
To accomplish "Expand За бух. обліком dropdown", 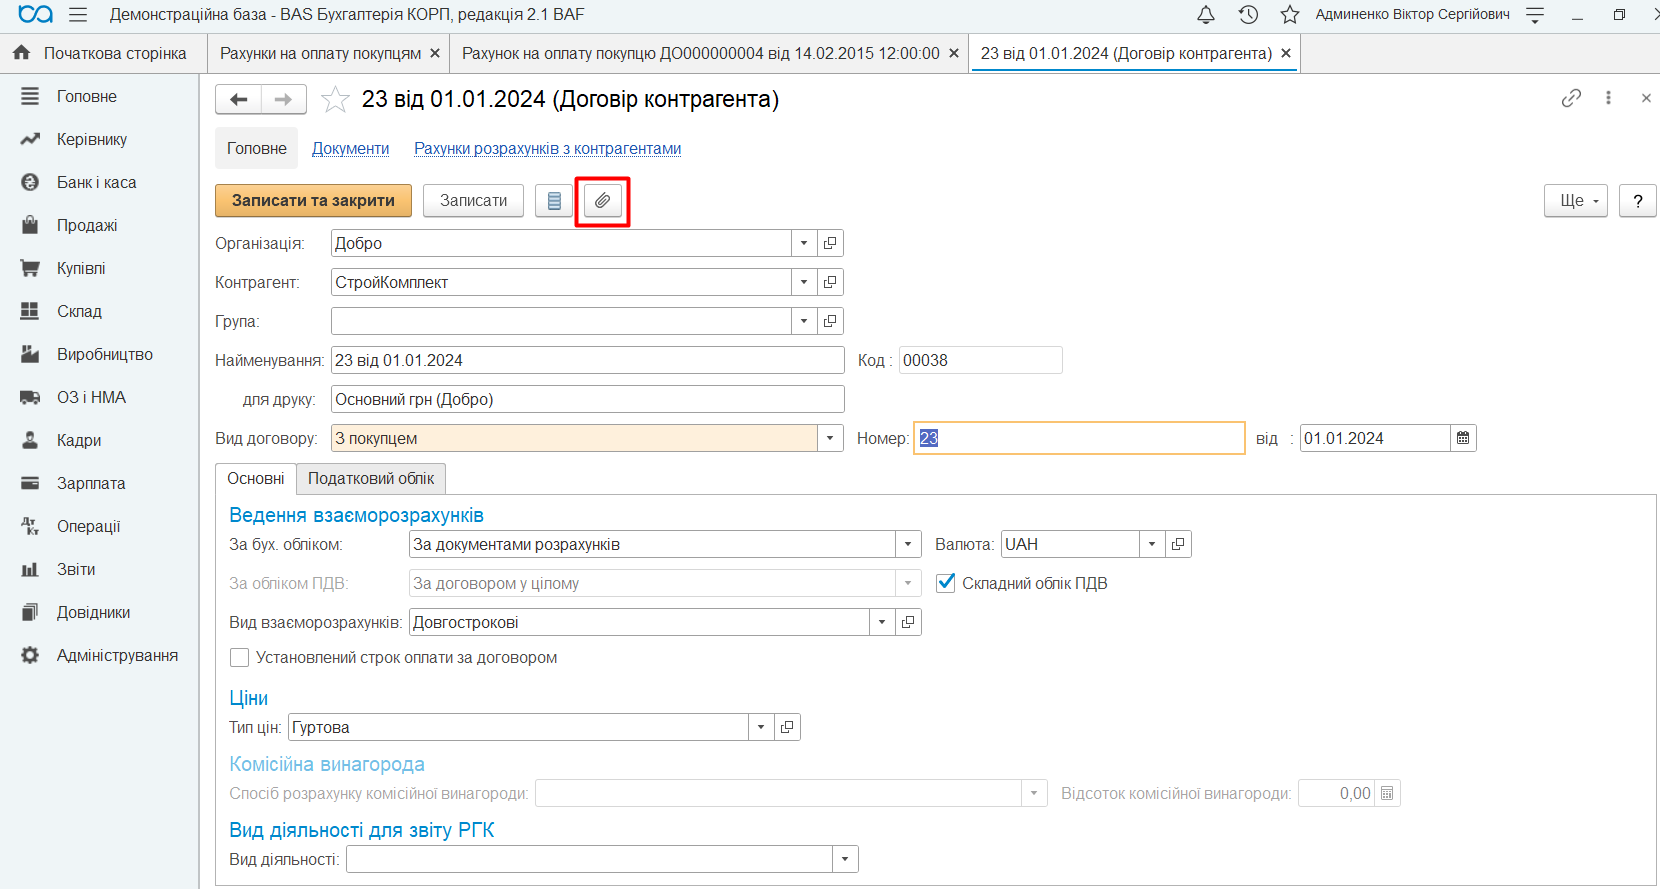I will click(x=908, y=544).
